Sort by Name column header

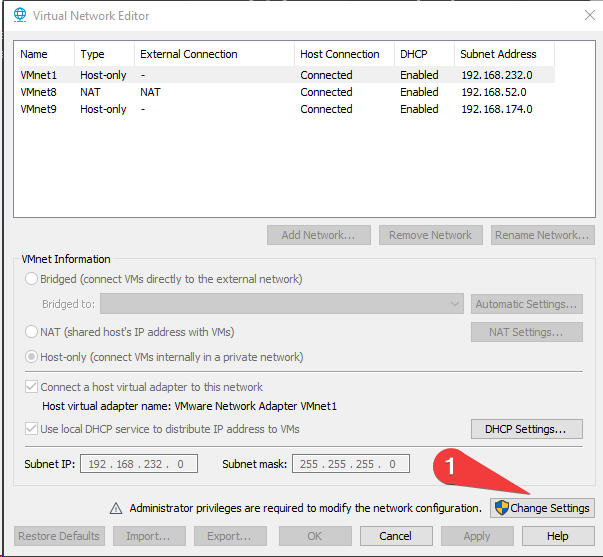(44, 54)
